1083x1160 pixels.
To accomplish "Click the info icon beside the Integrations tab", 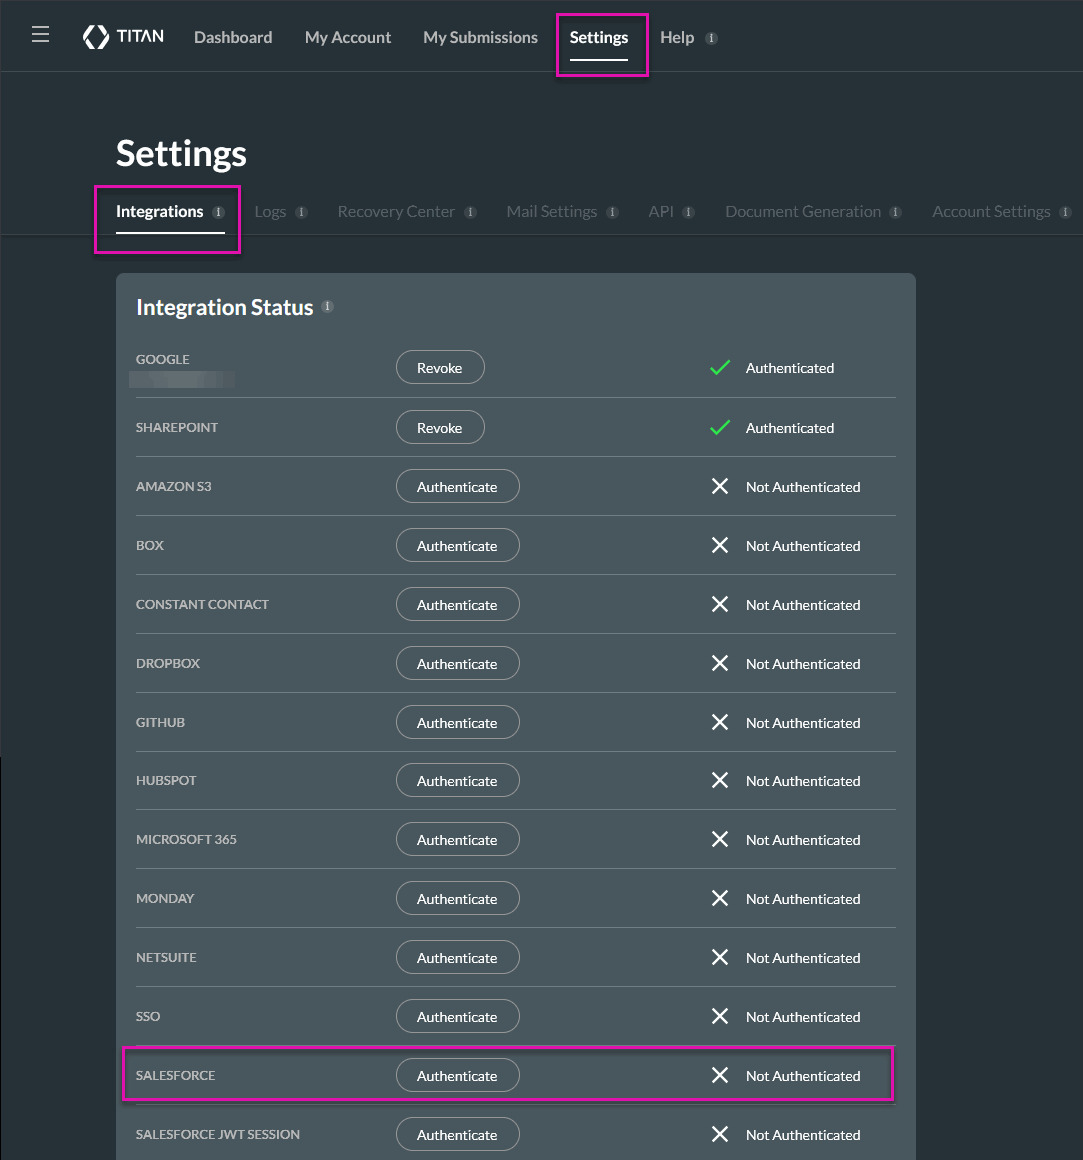I will [x=218, y=212].
